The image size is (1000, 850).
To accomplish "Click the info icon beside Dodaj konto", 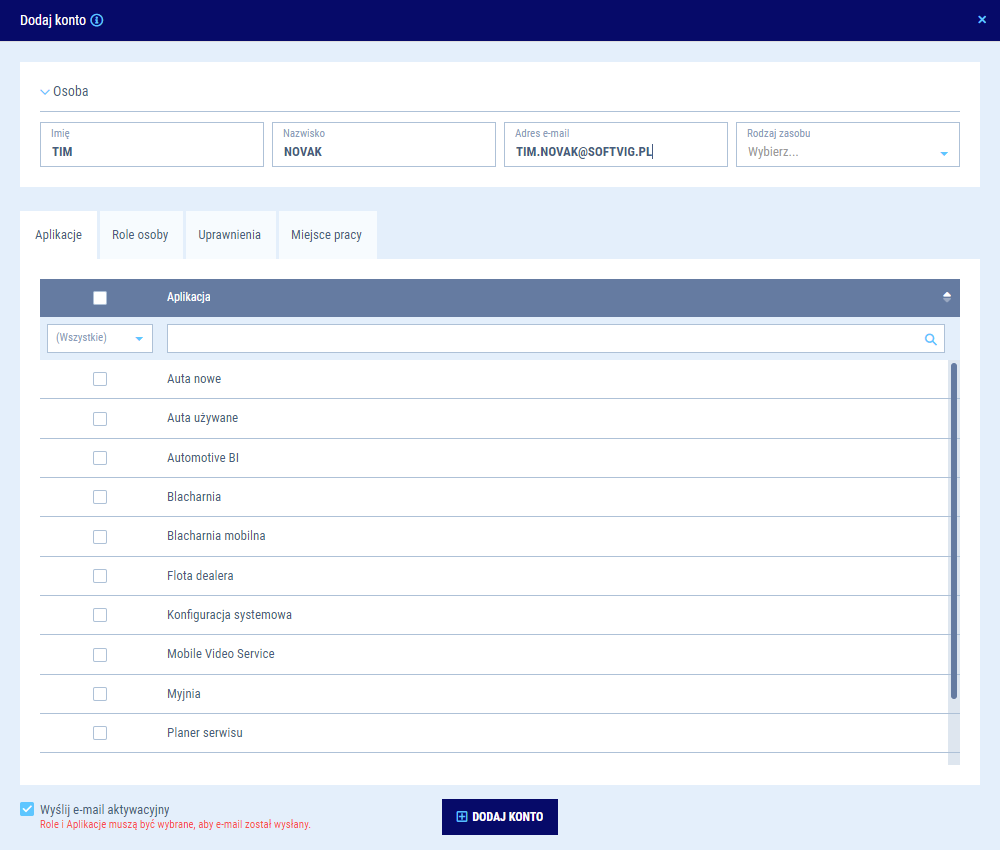I will pyautogui.click(x=97, y=20).
